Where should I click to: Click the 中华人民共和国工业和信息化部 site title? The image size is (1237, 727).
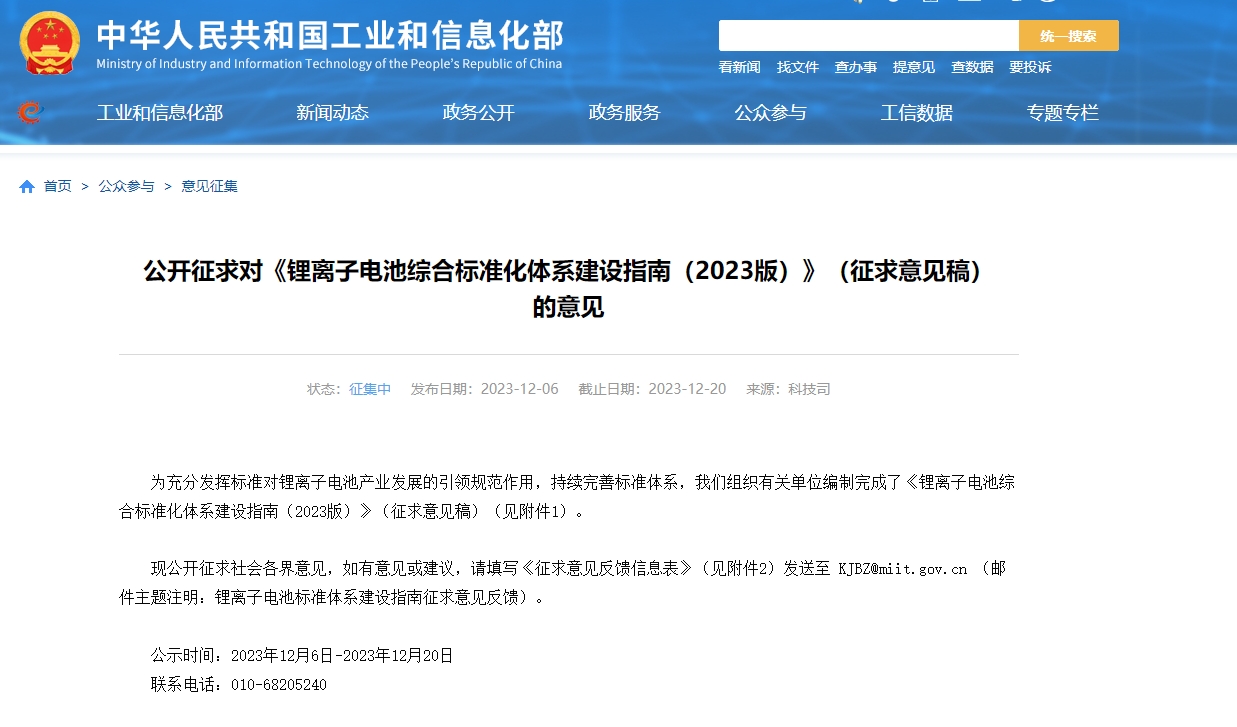point(329,35)
